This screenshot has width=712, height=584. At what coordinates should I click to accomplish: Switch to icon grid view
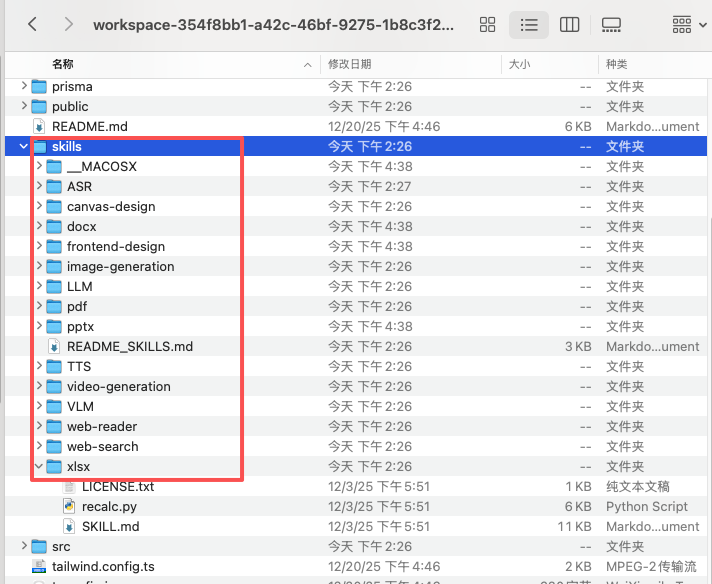[488, 24]
